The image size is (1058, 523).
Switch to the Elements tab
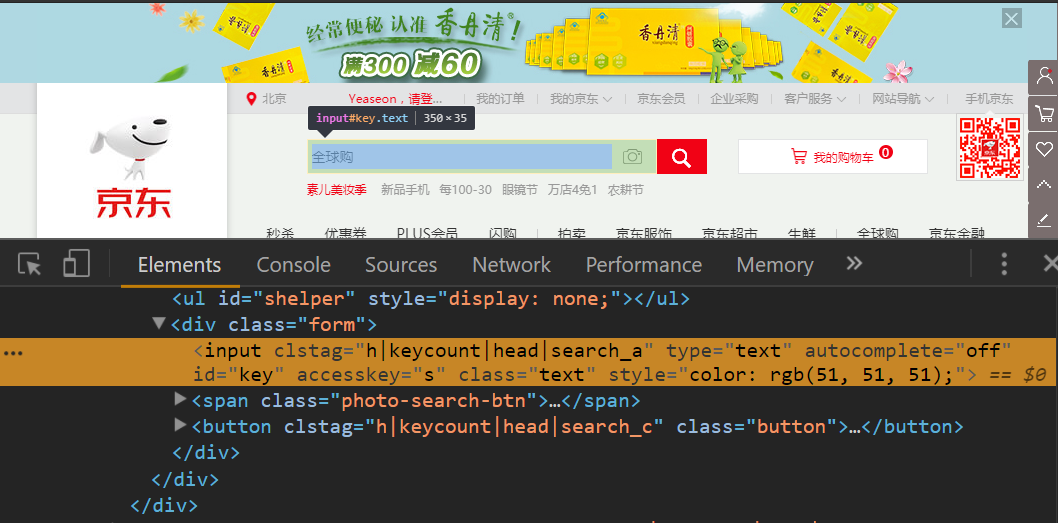click(x=179, y=265)
